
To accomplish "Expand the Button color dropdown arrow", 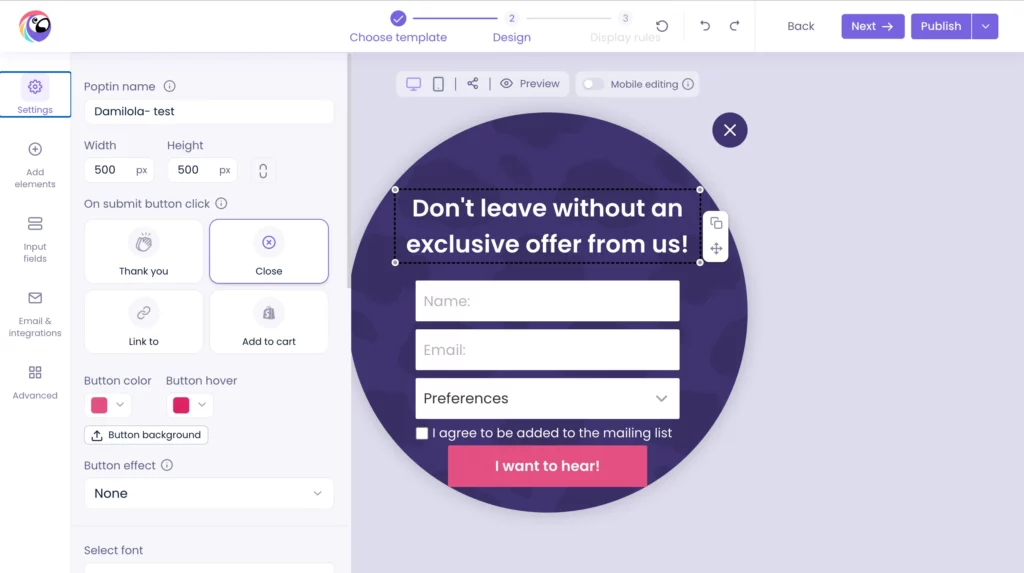I will pos(120,404).
